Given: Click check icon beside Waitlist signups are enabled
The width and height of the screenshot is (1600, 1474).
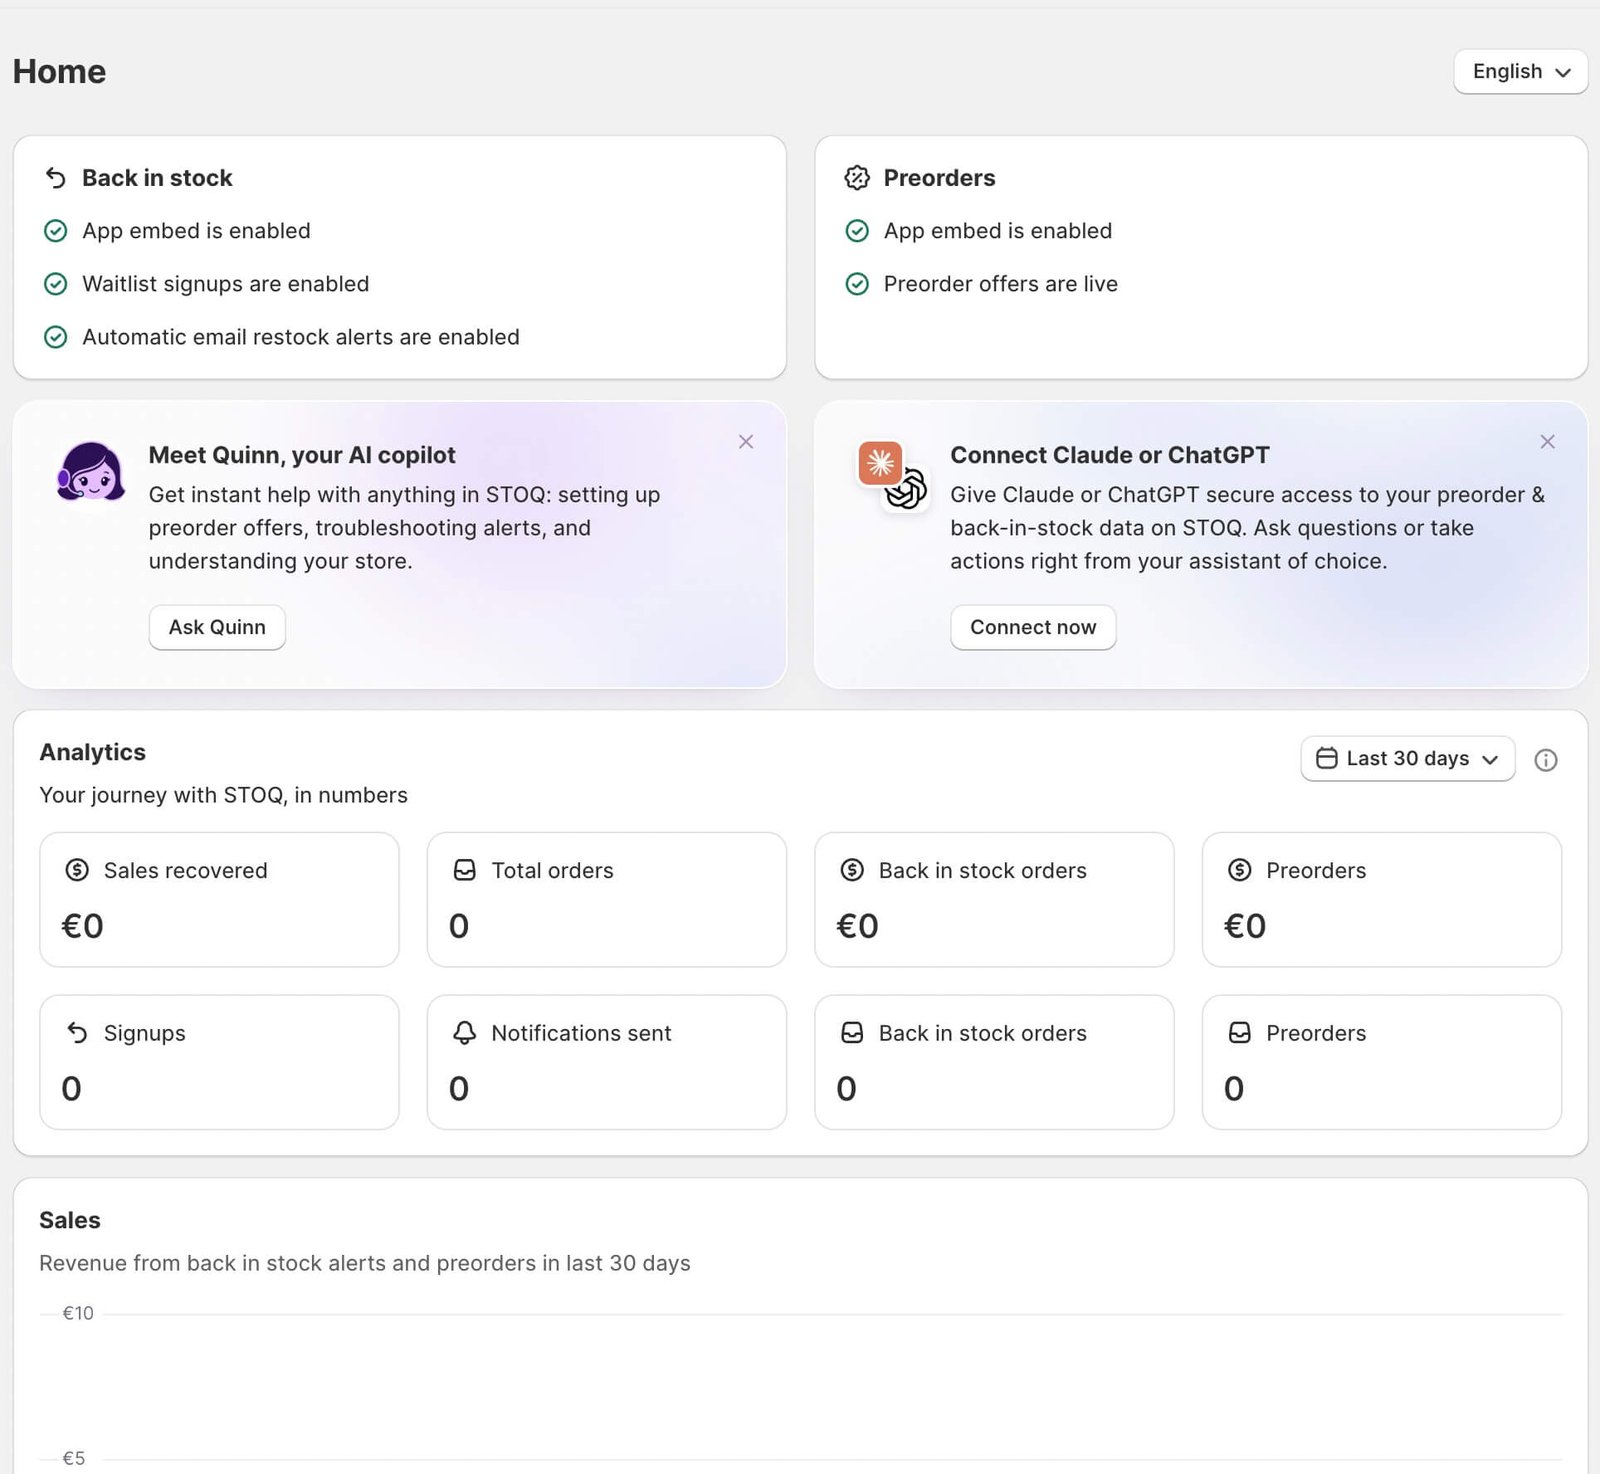Looking at the screenshot, I should point(56,284).
